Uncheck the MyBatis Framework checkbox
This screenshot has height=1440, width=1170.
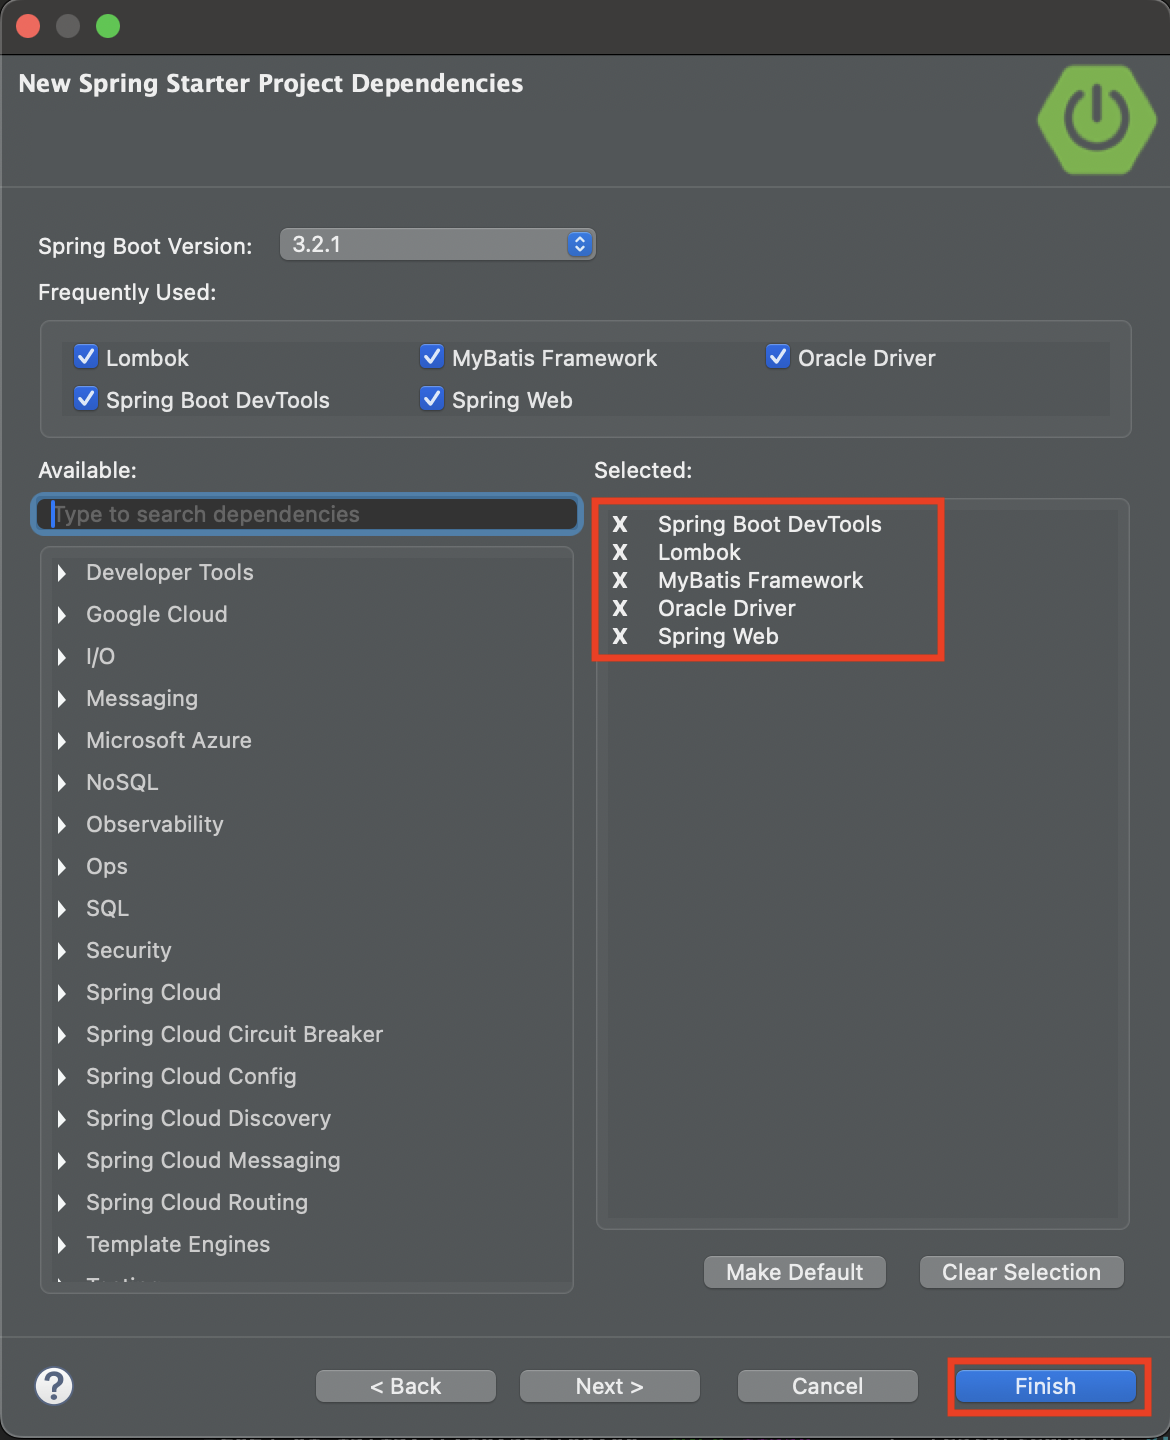432,357
